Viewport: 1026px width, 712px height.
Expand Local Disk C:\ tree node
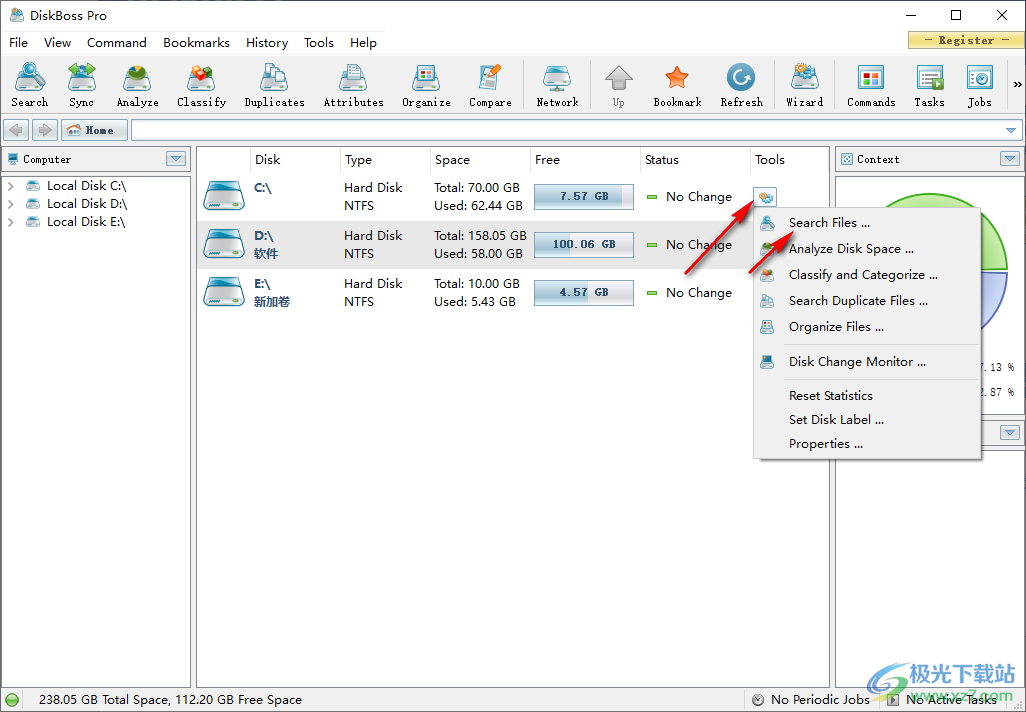click(x=10, y=186)
